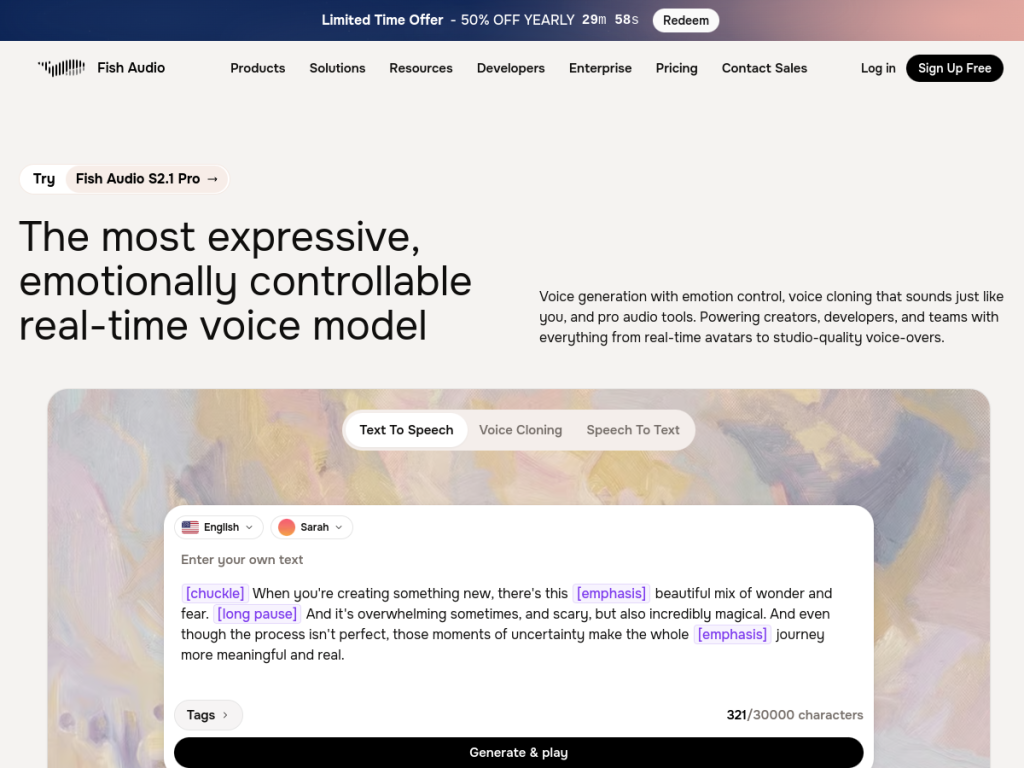The height and width of the screenshot is (768, 1024).
Task: Open the Sarah voice dropdown
Action: click(x=312, y=527)
